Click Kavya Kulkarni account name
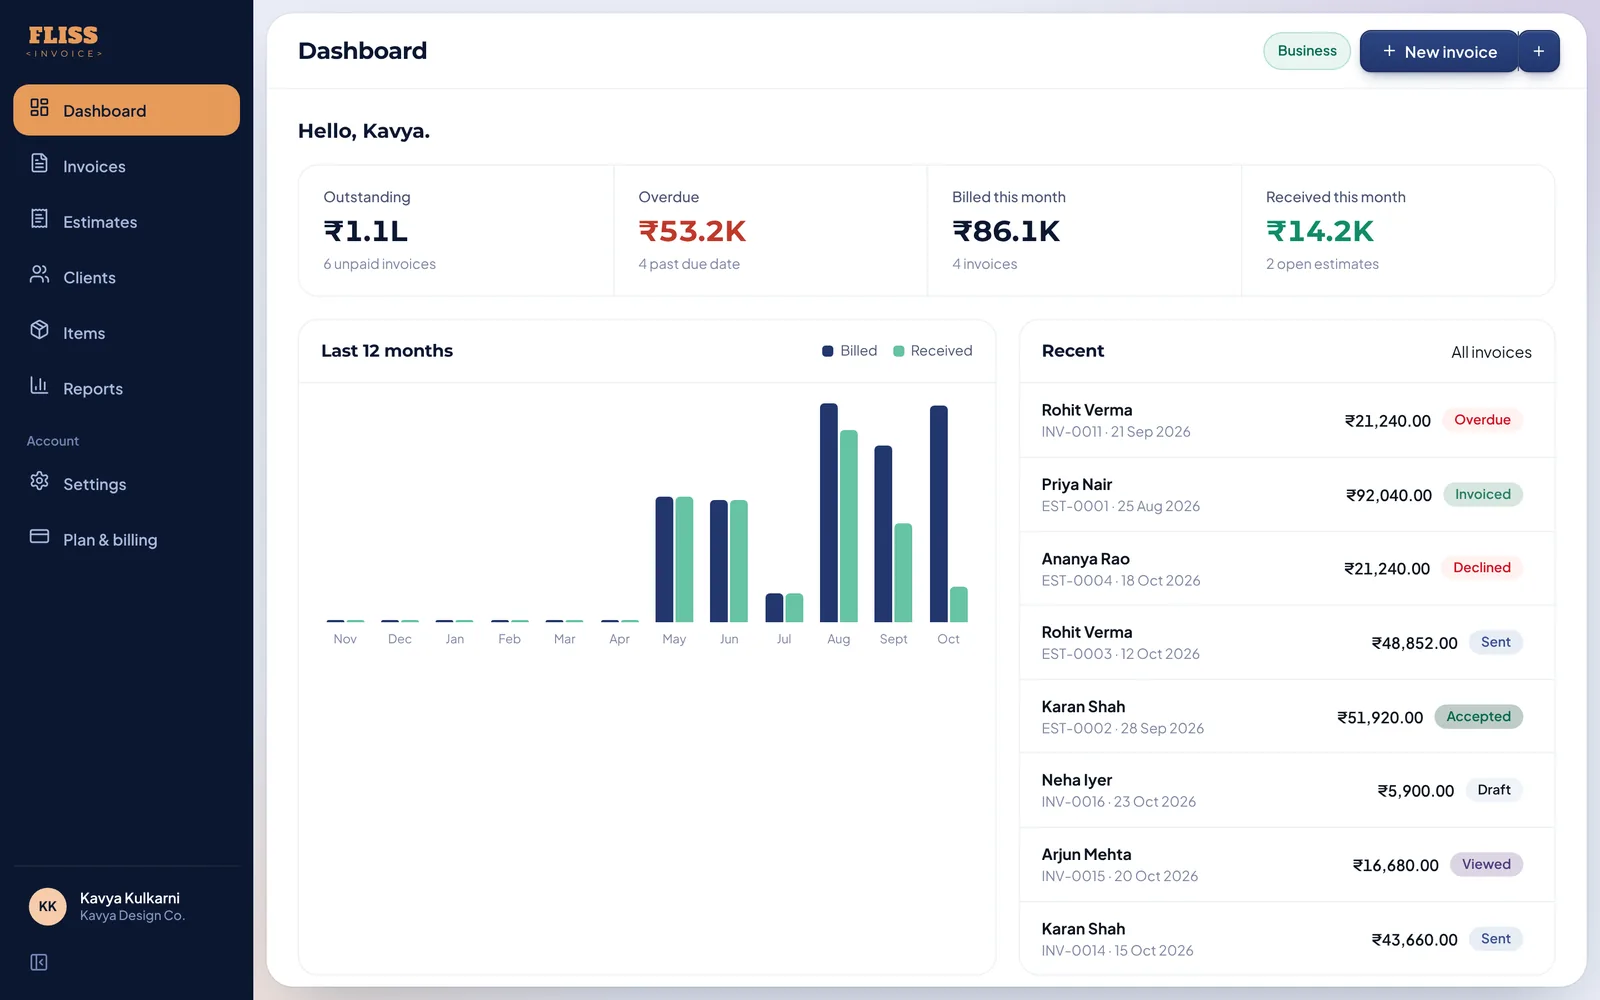The image size is (1600, 1000). pos(130,898)
